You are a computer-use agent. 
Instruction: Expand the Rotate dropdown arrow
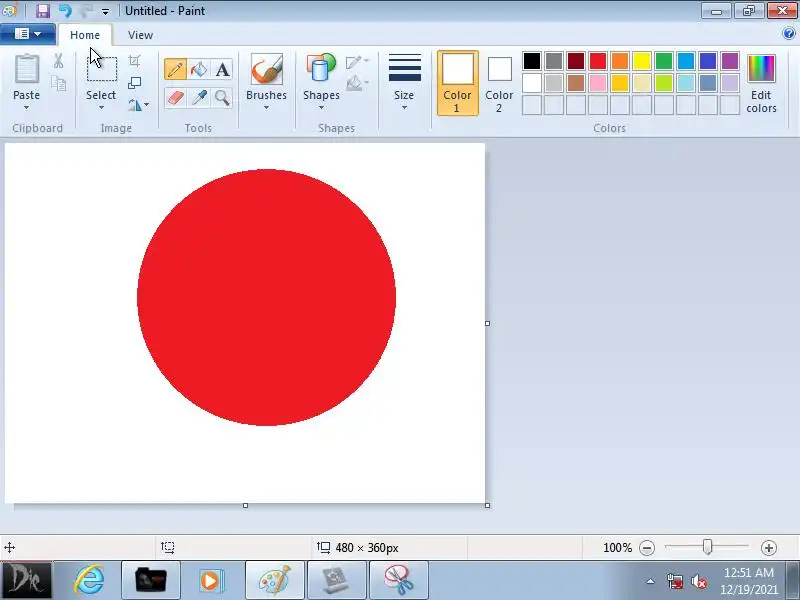(146, 105)
